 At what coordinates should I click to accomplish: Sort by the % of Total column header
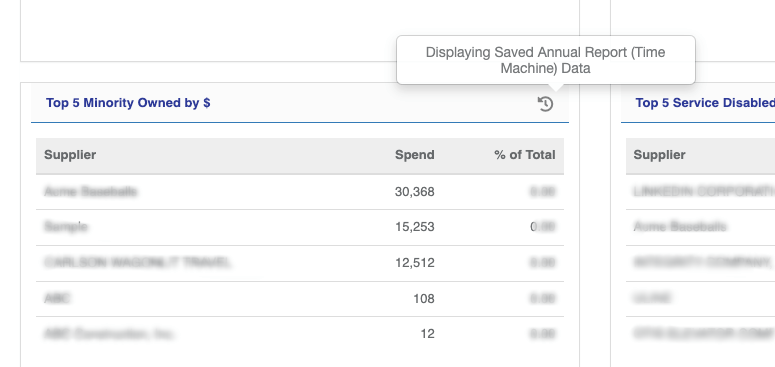pos(524,155)
